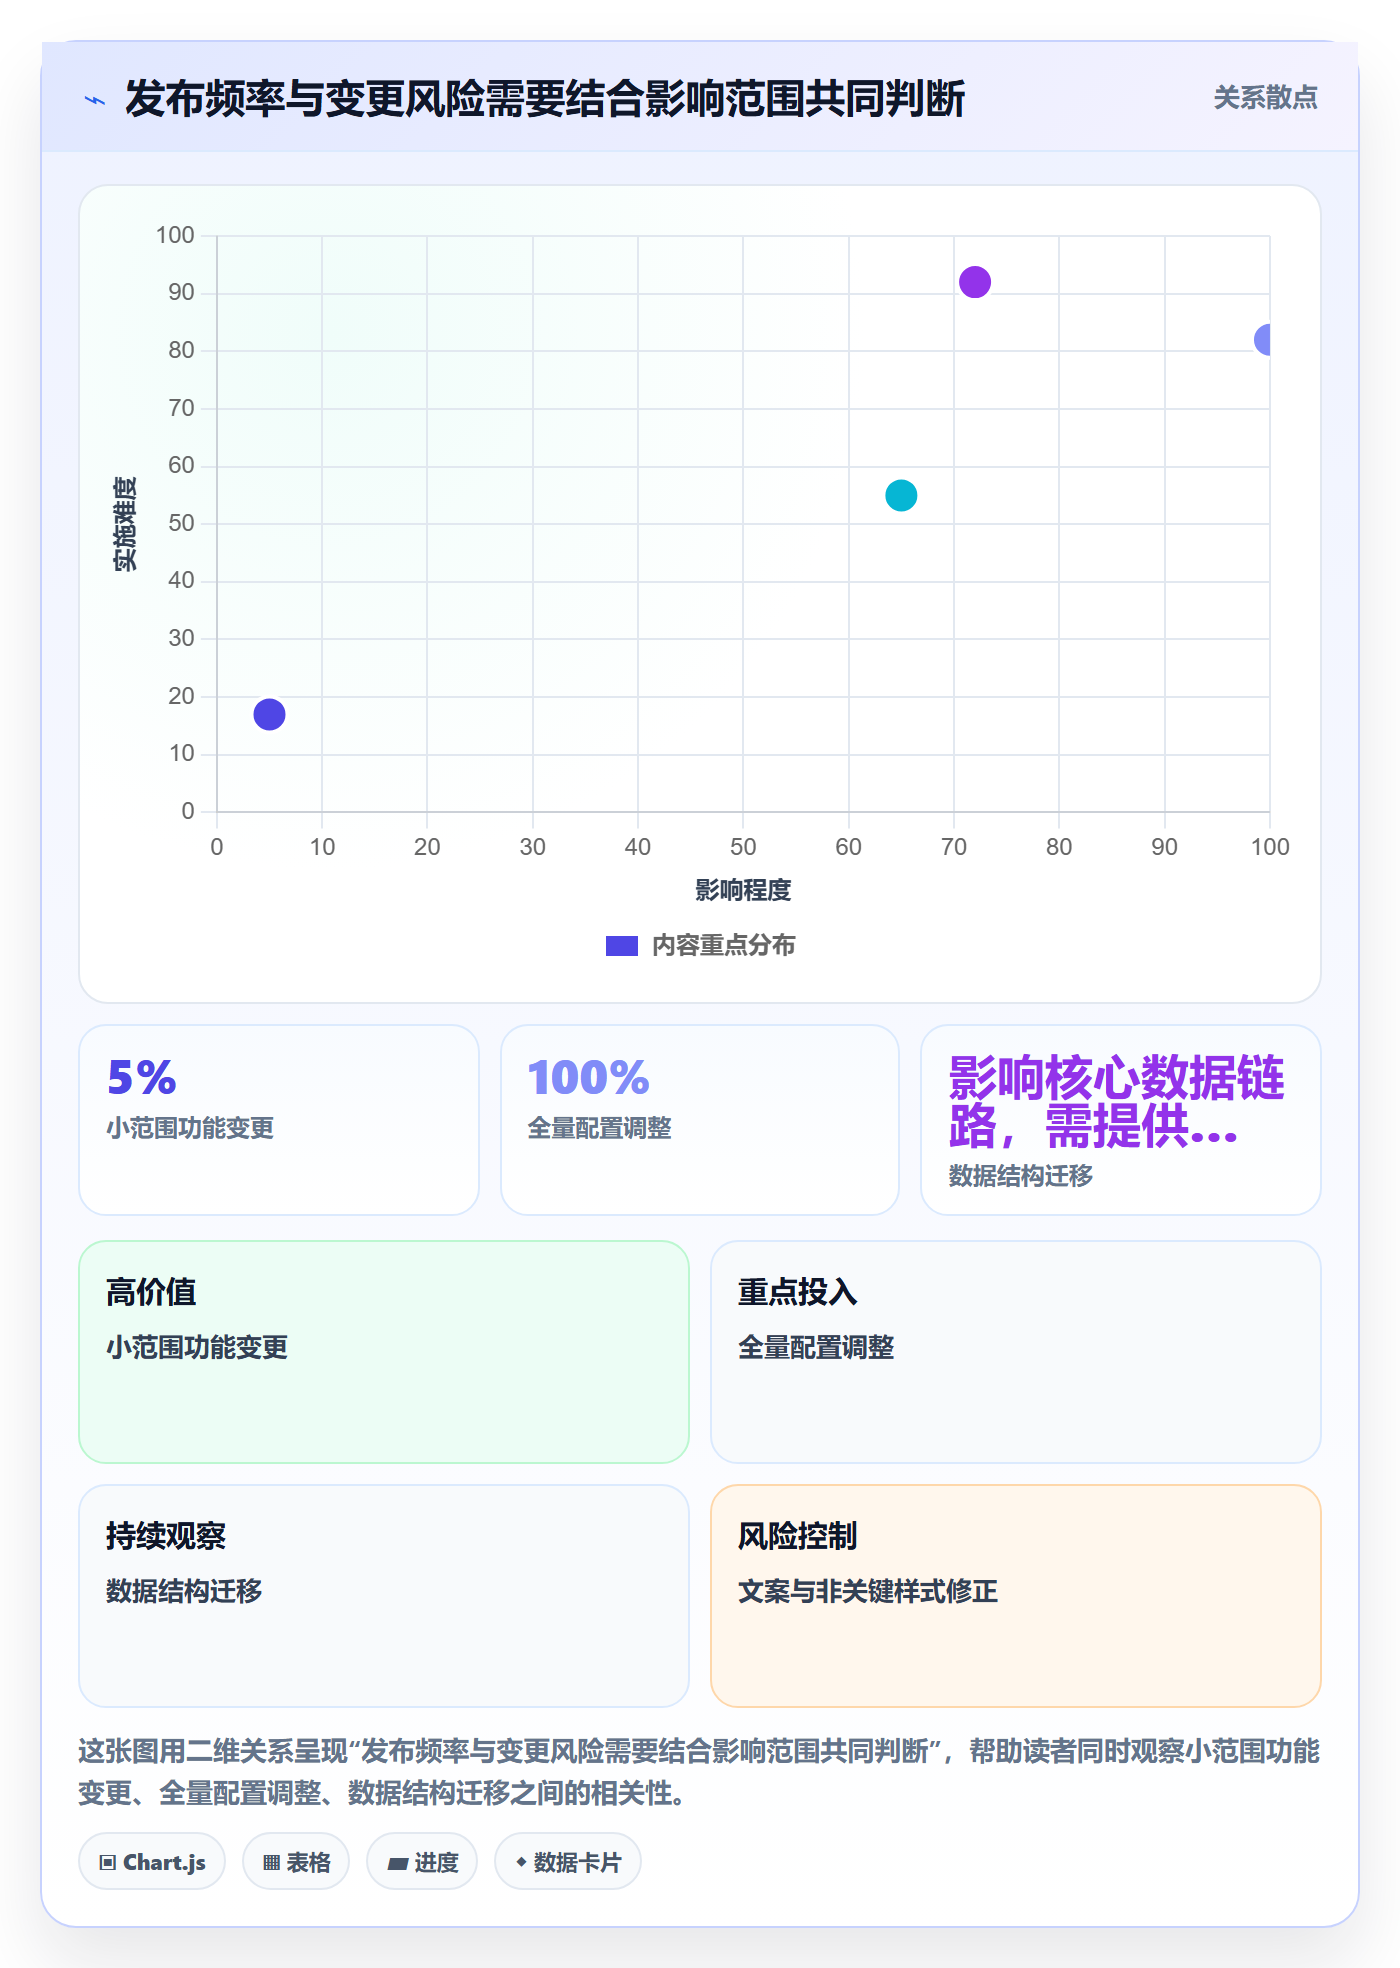Image resolution: width=1400 pixels, height=1968 pixels.
Task: Click 全量配置调整 in the 重点投入 card
Action: 816,1347
